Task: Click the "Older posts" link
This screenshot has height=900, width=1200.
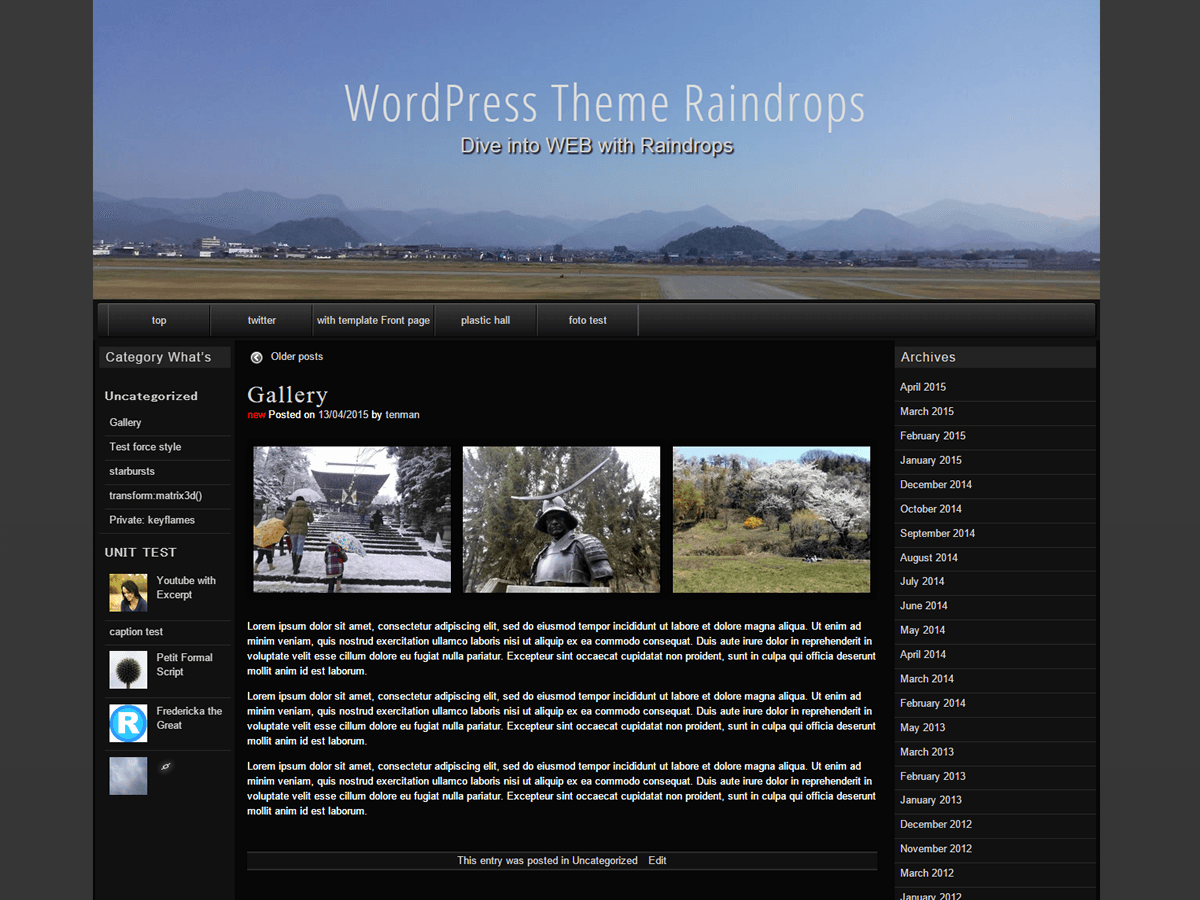Action: click(x=296, y=356)
